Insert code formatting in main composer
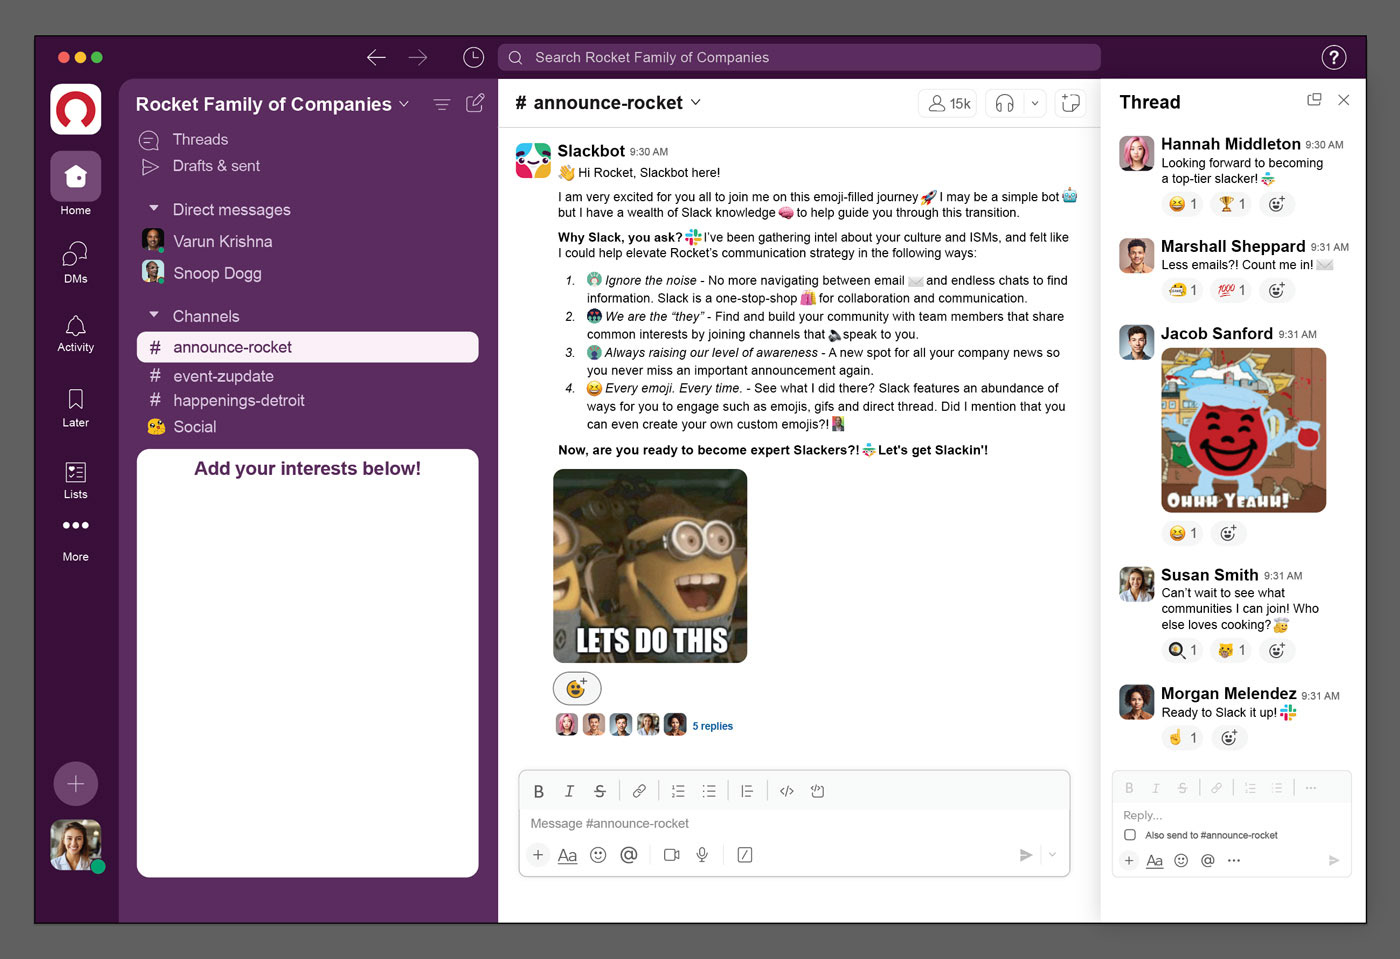Viewport: 1400px width, 959px height. point(787,791)
